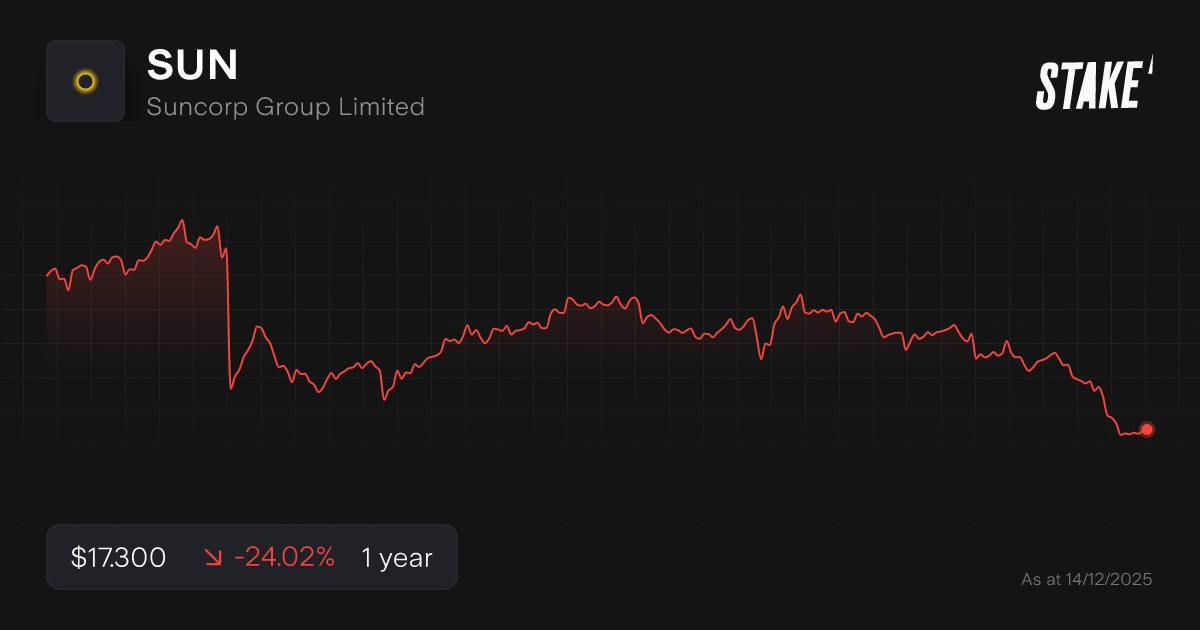This screenshot has height=630, width=1200.
Task: Click the Suncorp Group Limited company name
Action: pyautogui.click(x=285, y=106)
